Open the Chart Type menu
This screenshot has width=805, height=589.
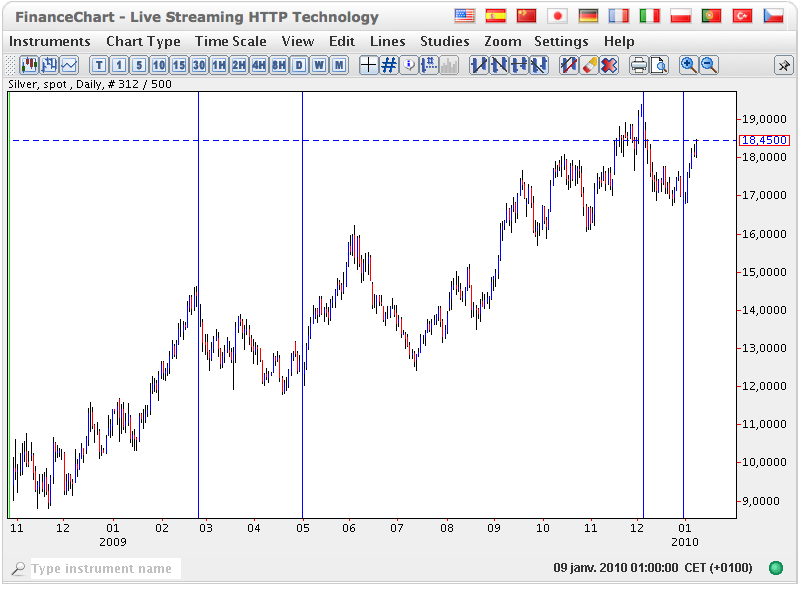click(143, 41)
